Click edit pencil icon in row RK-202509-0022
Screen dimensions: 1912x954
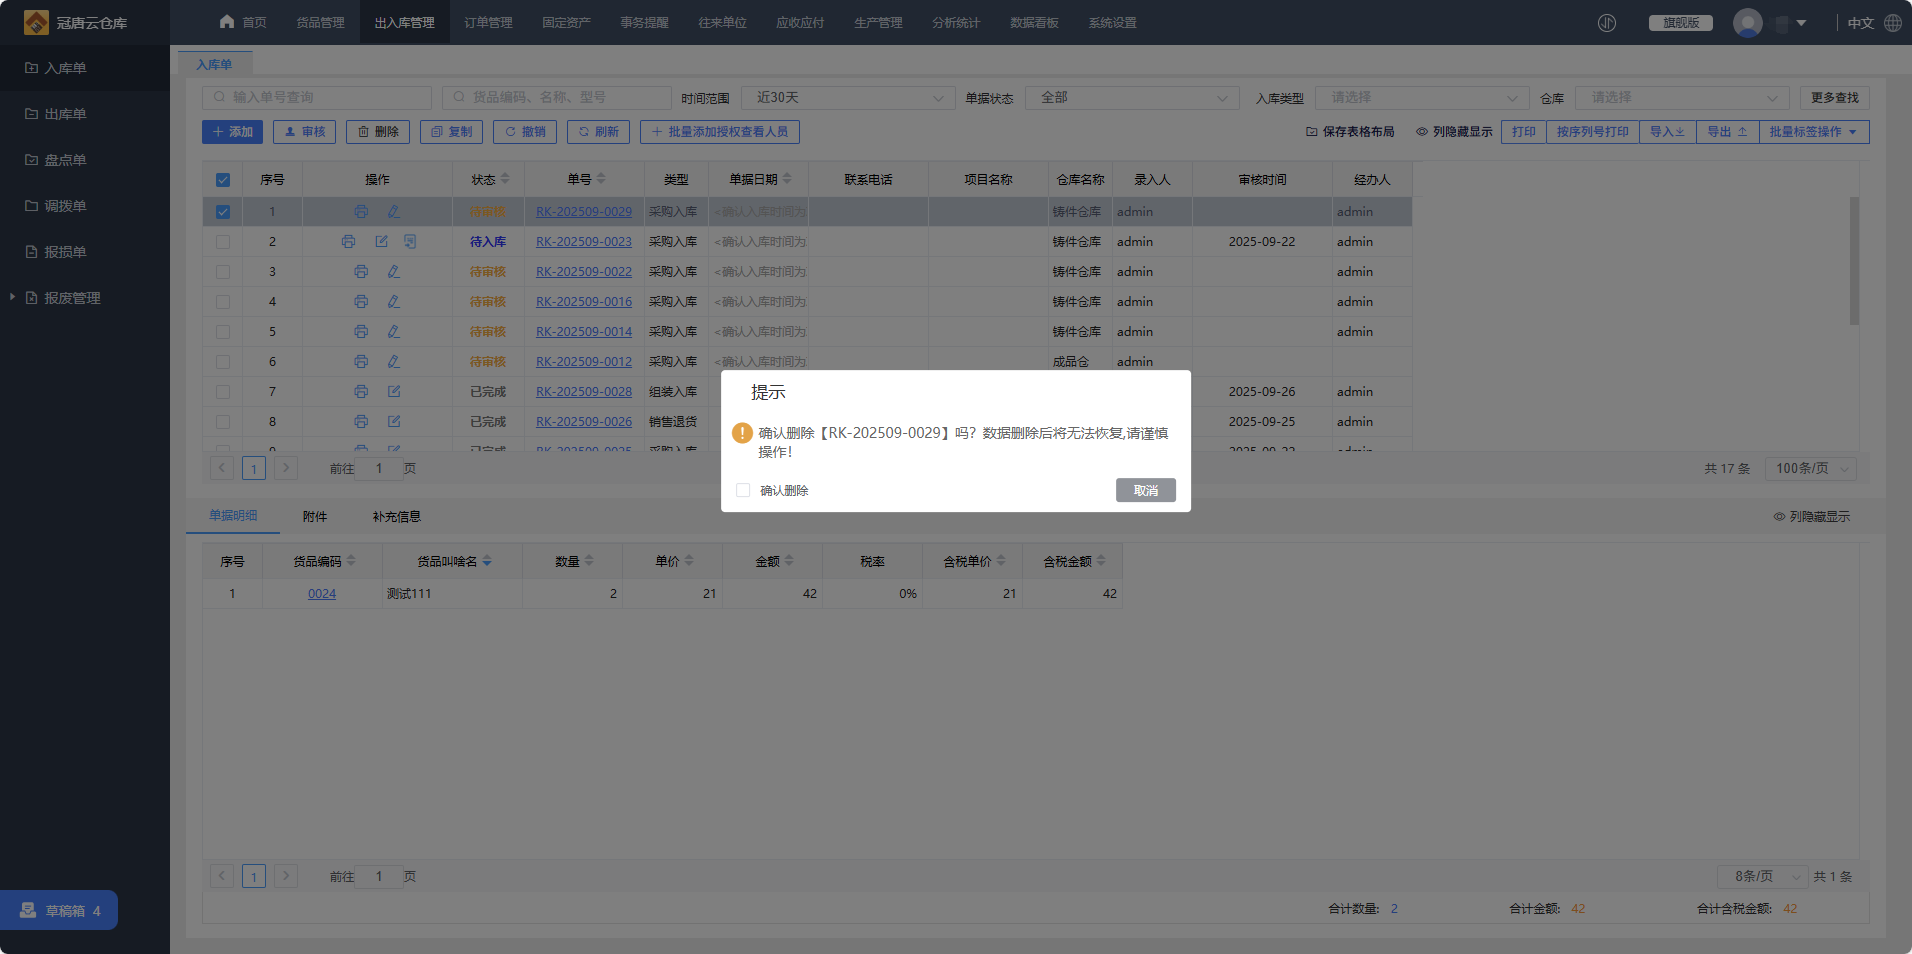394,272
